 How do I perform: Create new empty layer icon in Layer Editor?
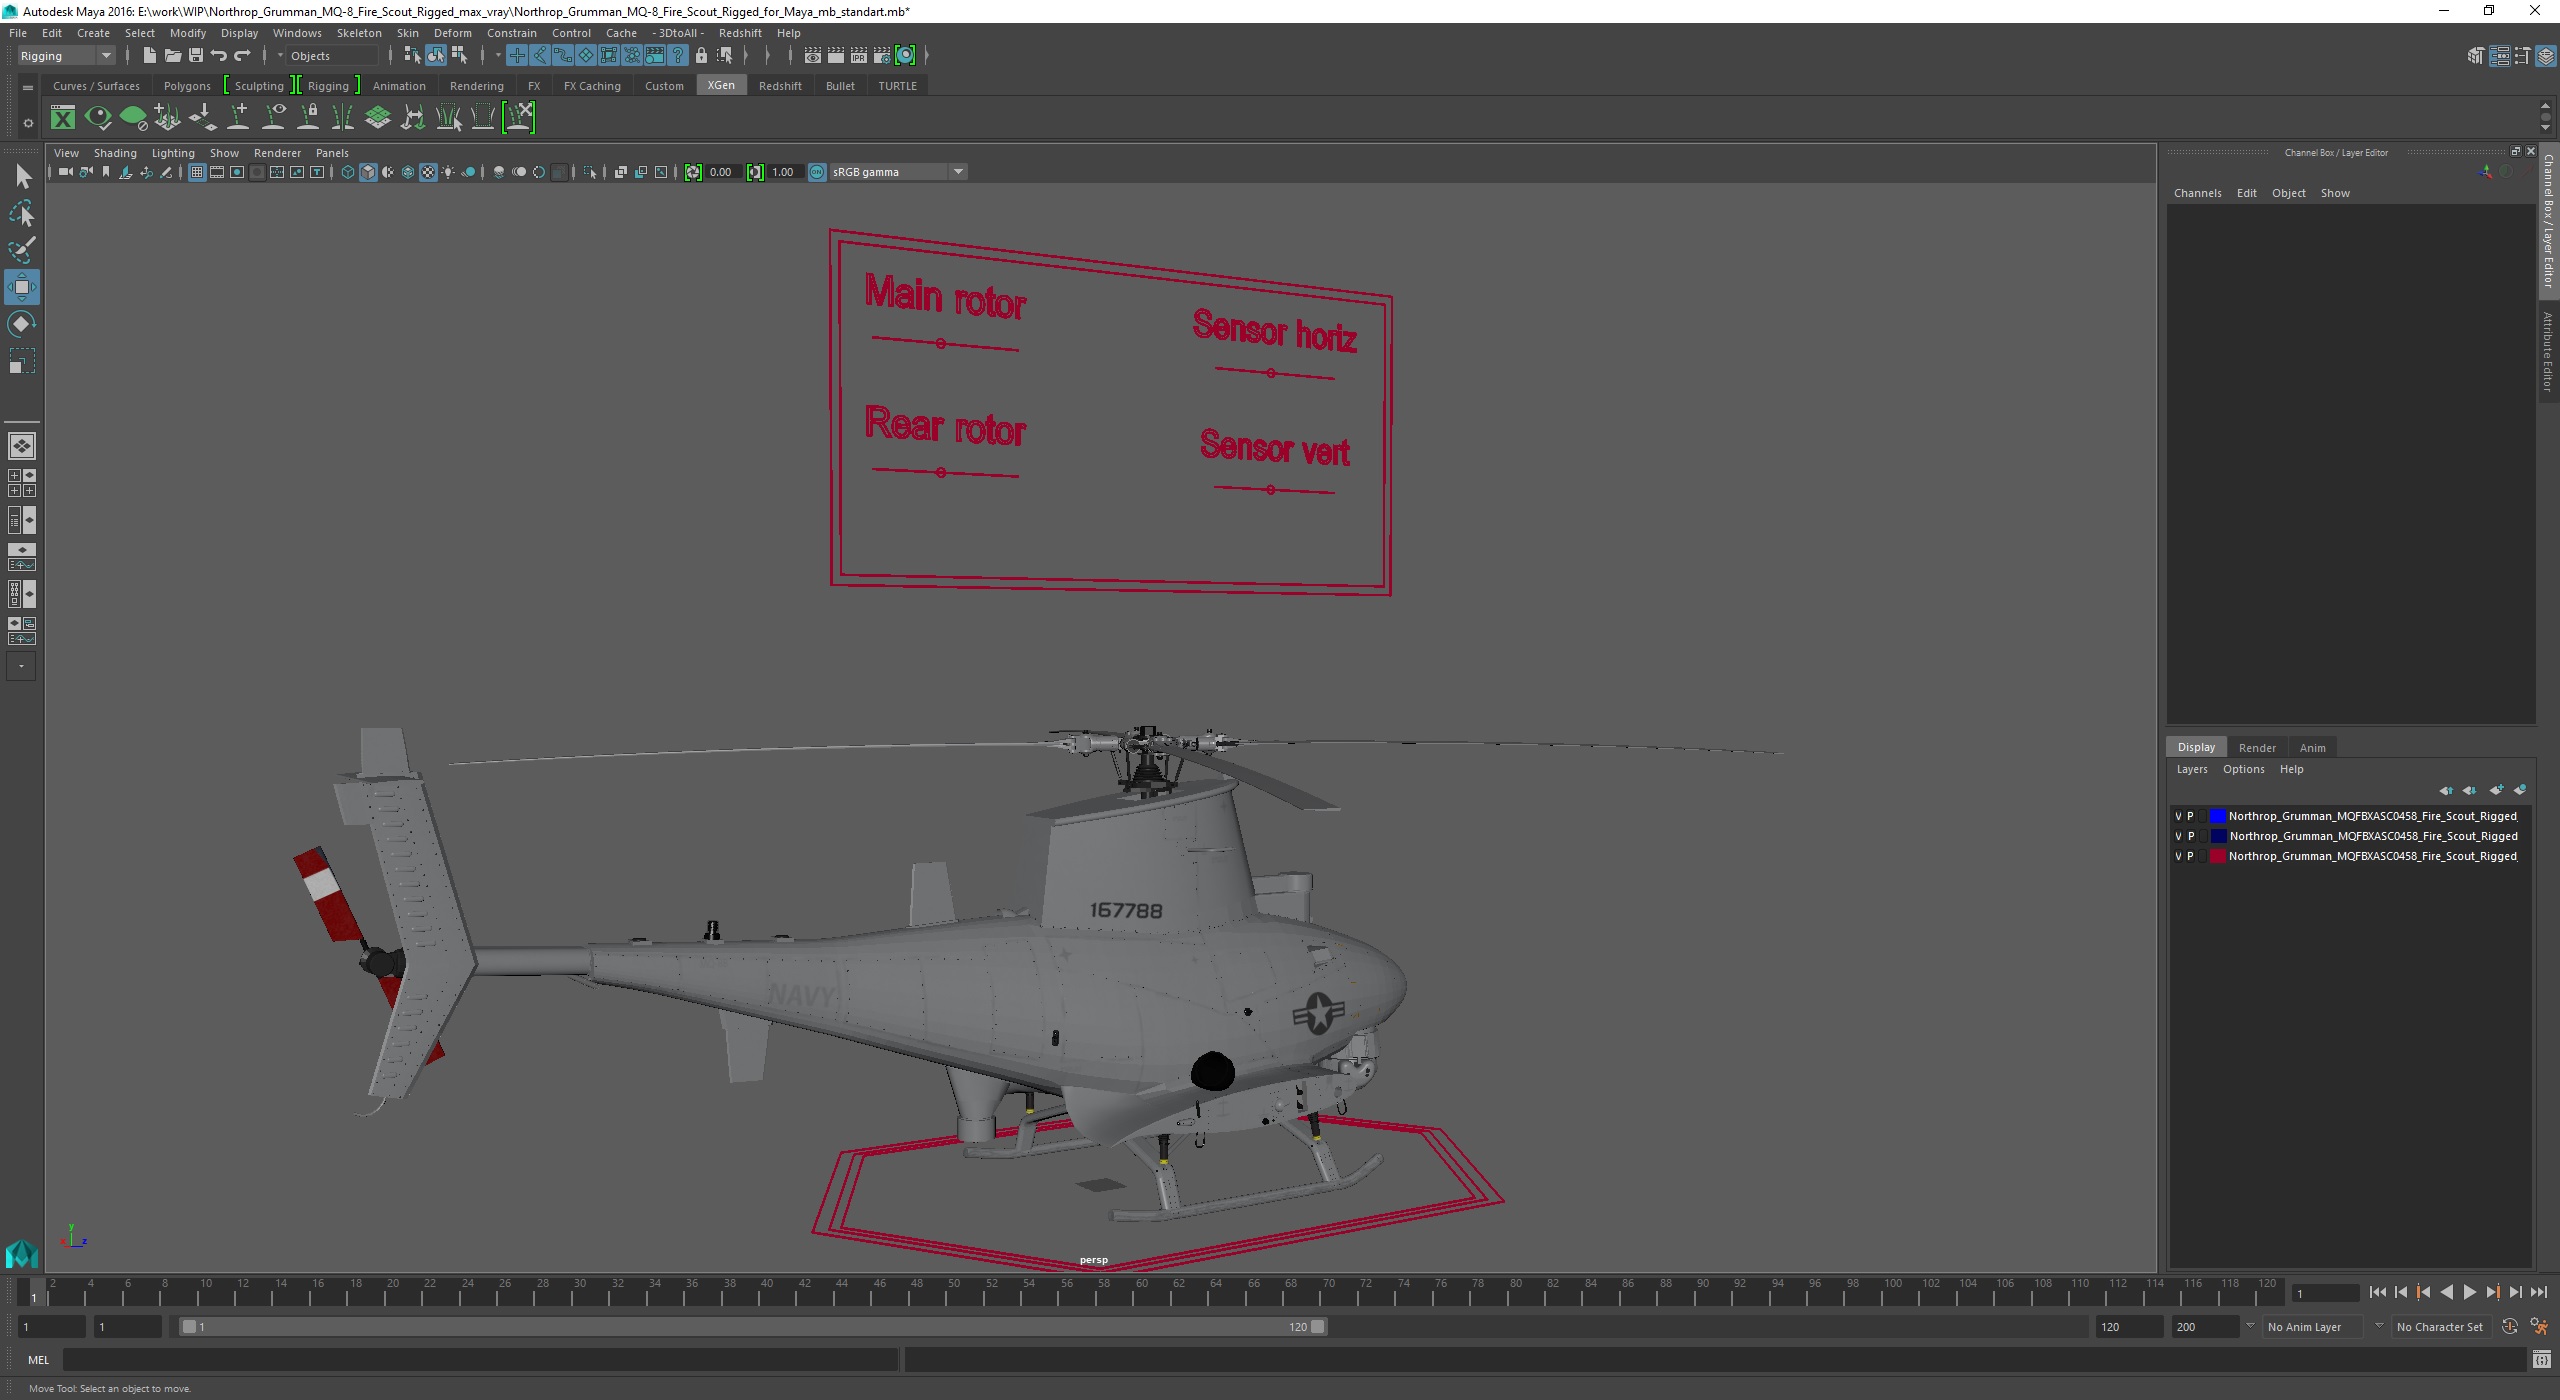pos(2496,790)
